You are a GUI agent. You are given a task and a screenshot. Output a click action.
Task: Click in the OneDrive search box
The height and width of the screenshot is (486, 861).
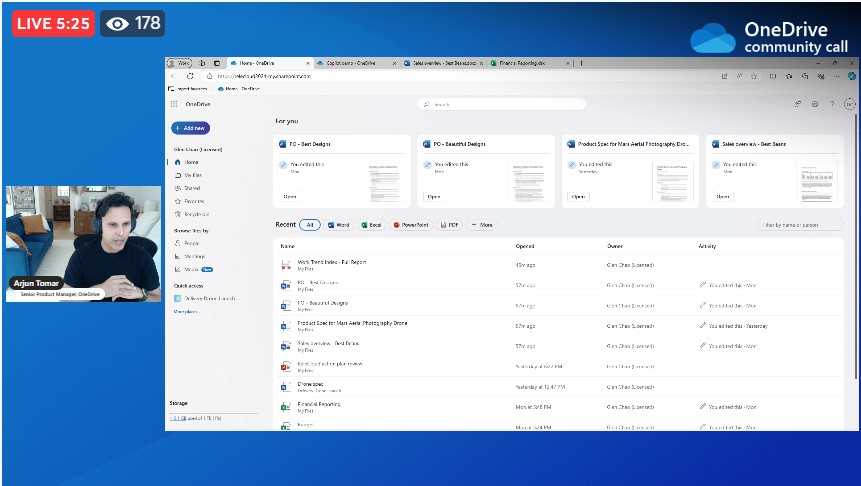point(502,104)
